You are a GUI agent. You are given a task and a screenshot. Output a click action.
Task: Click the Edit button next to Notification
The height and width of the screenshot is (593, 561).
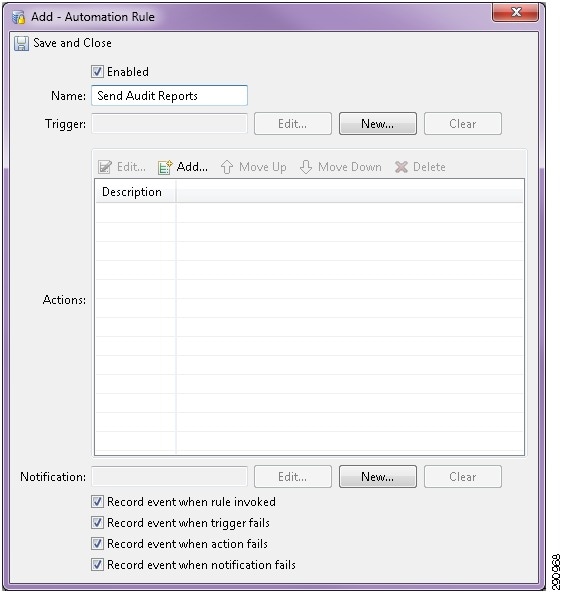coord(292,477)
